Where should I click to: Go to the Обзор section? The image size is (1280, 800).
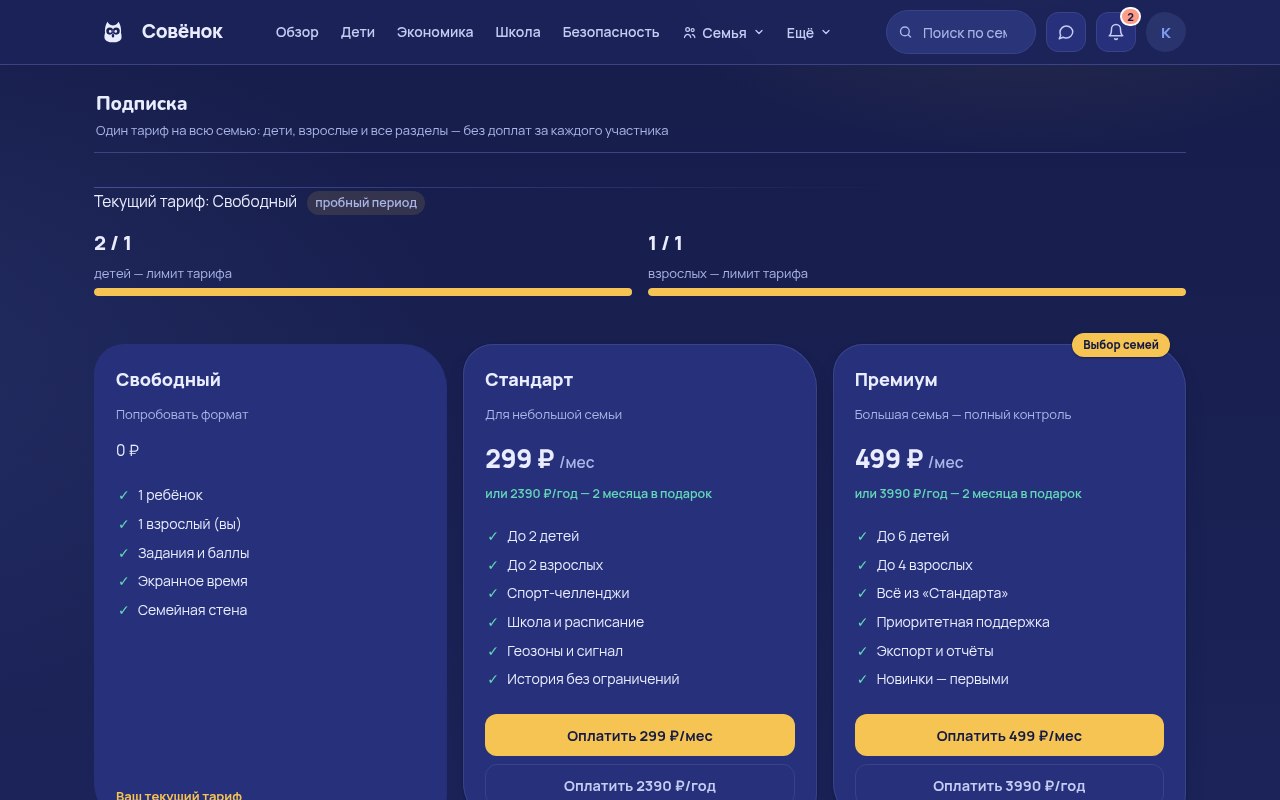coord(297,32)
